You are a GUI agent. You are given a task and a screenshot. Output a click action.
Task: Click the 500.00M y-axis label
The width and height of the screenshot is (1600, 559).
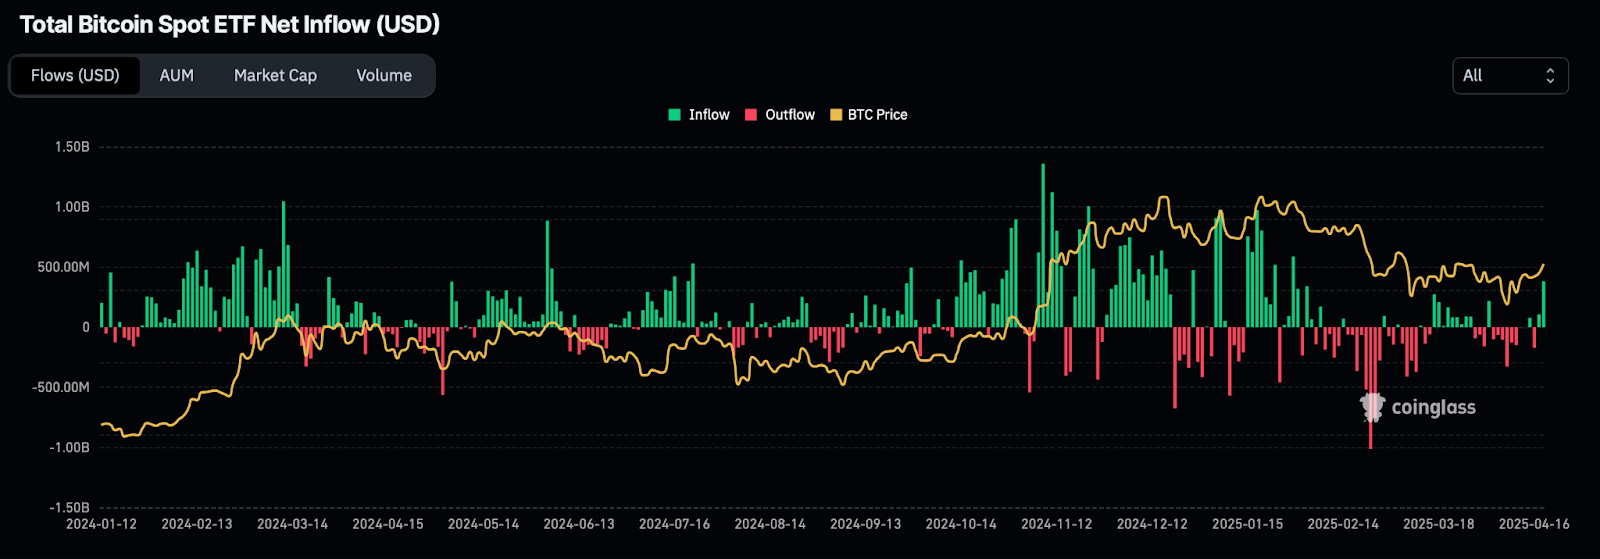pyautogui.click(x=64, y=267)
